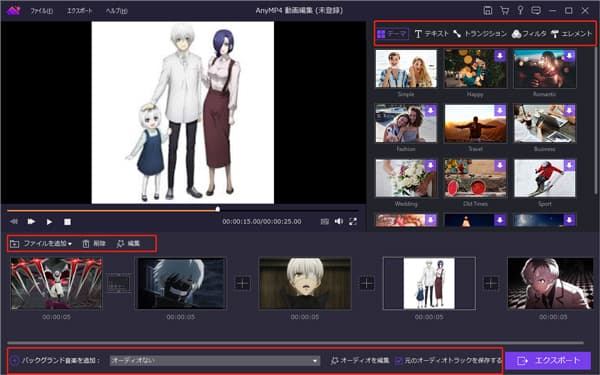Switch to the フィルタ tab
The height and width of the screenshot is (375, 600).
point(529,34)
